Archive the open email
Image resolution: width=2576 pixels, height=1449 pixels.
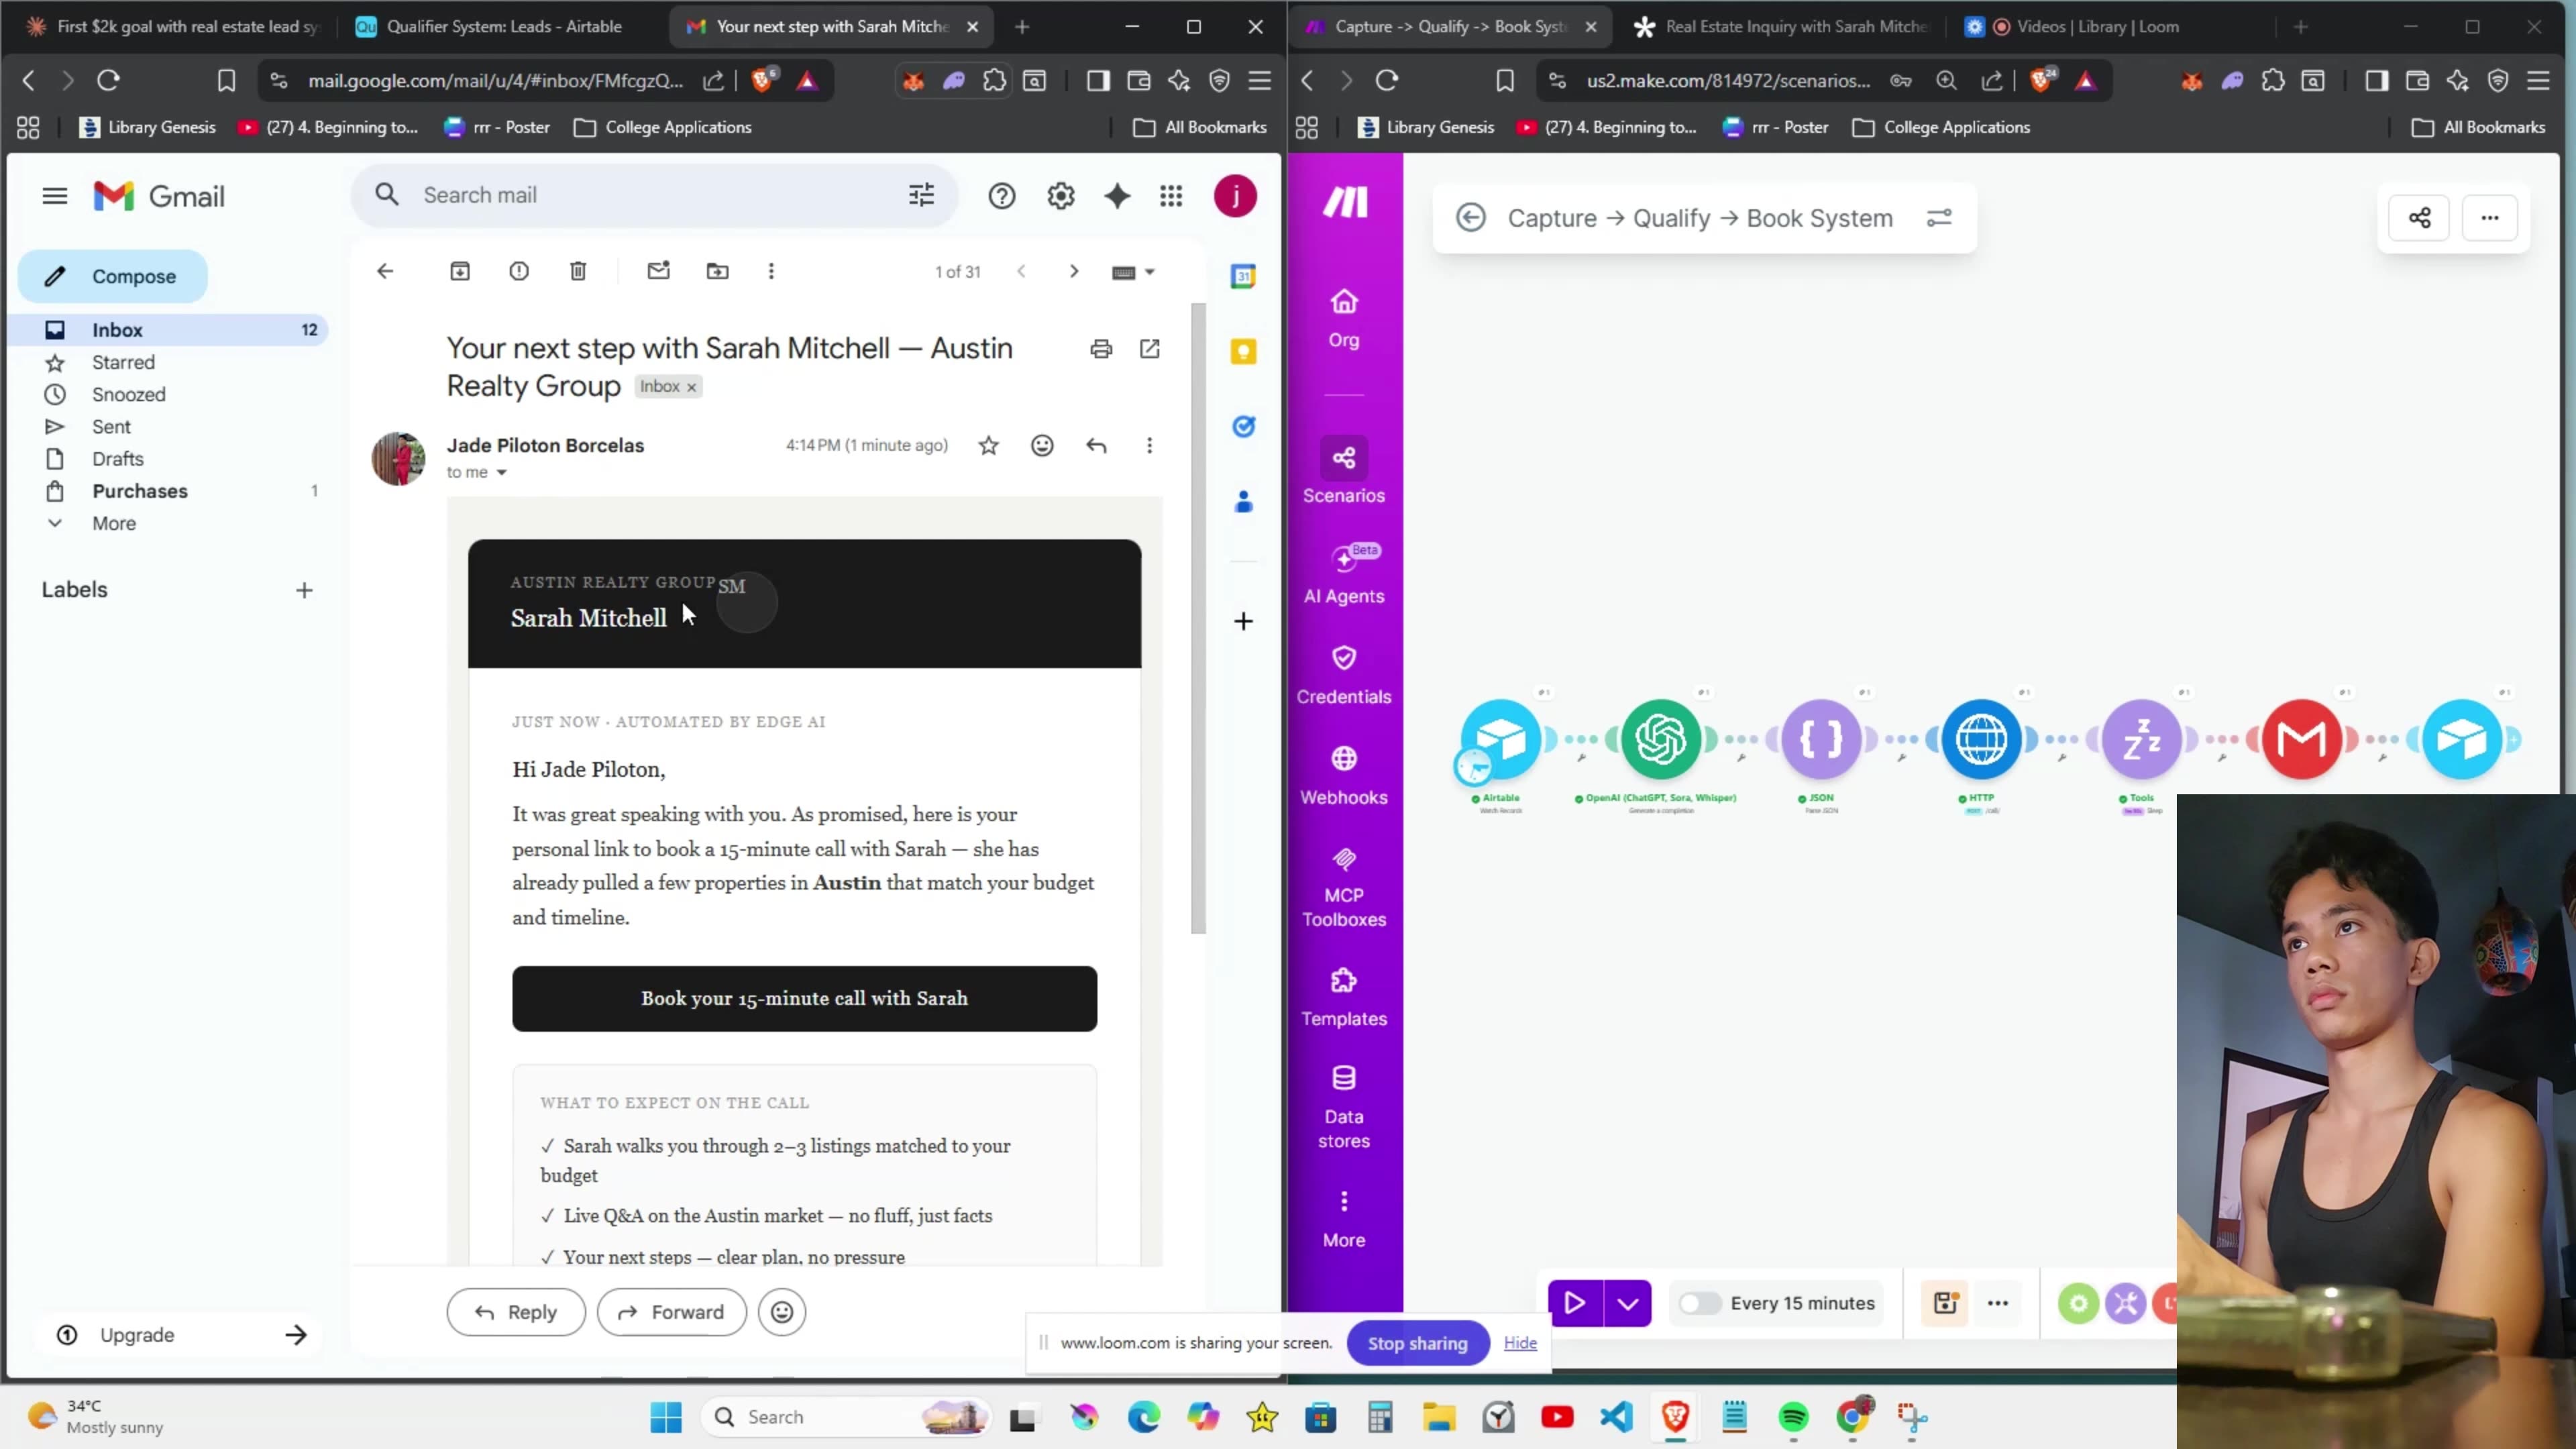tap(460, 271)
